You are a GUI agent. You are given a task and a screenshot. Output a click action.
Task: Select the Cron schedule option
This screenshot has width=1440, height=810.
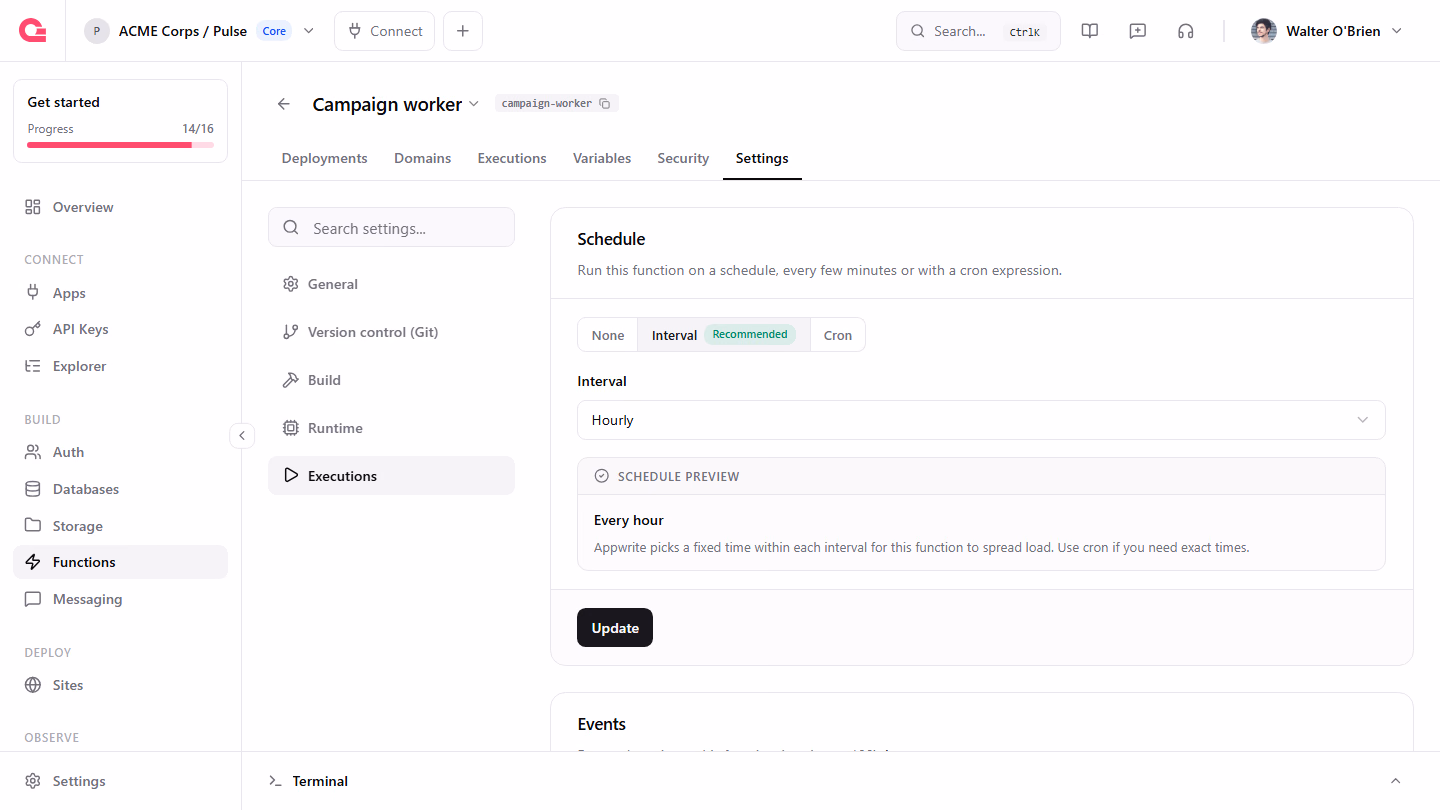click(838, 335)
